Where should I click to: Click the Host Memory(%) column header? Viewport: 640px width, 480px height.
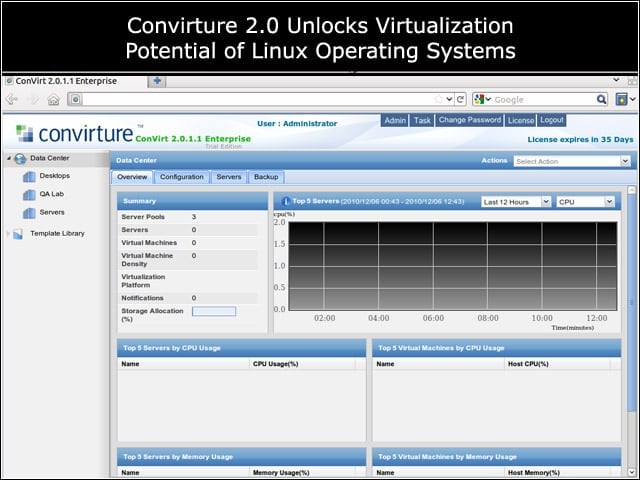pyautogui.click(x=557, y=472)
